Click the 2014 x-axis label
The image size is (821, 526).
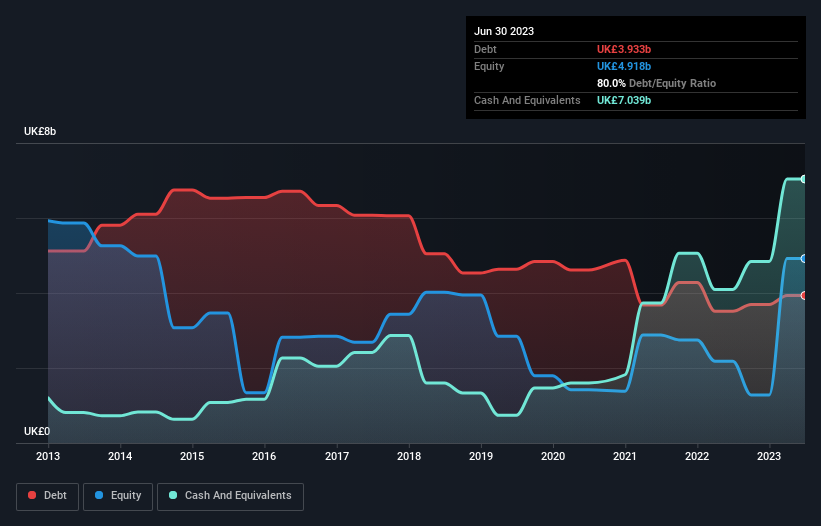(120, 456)
